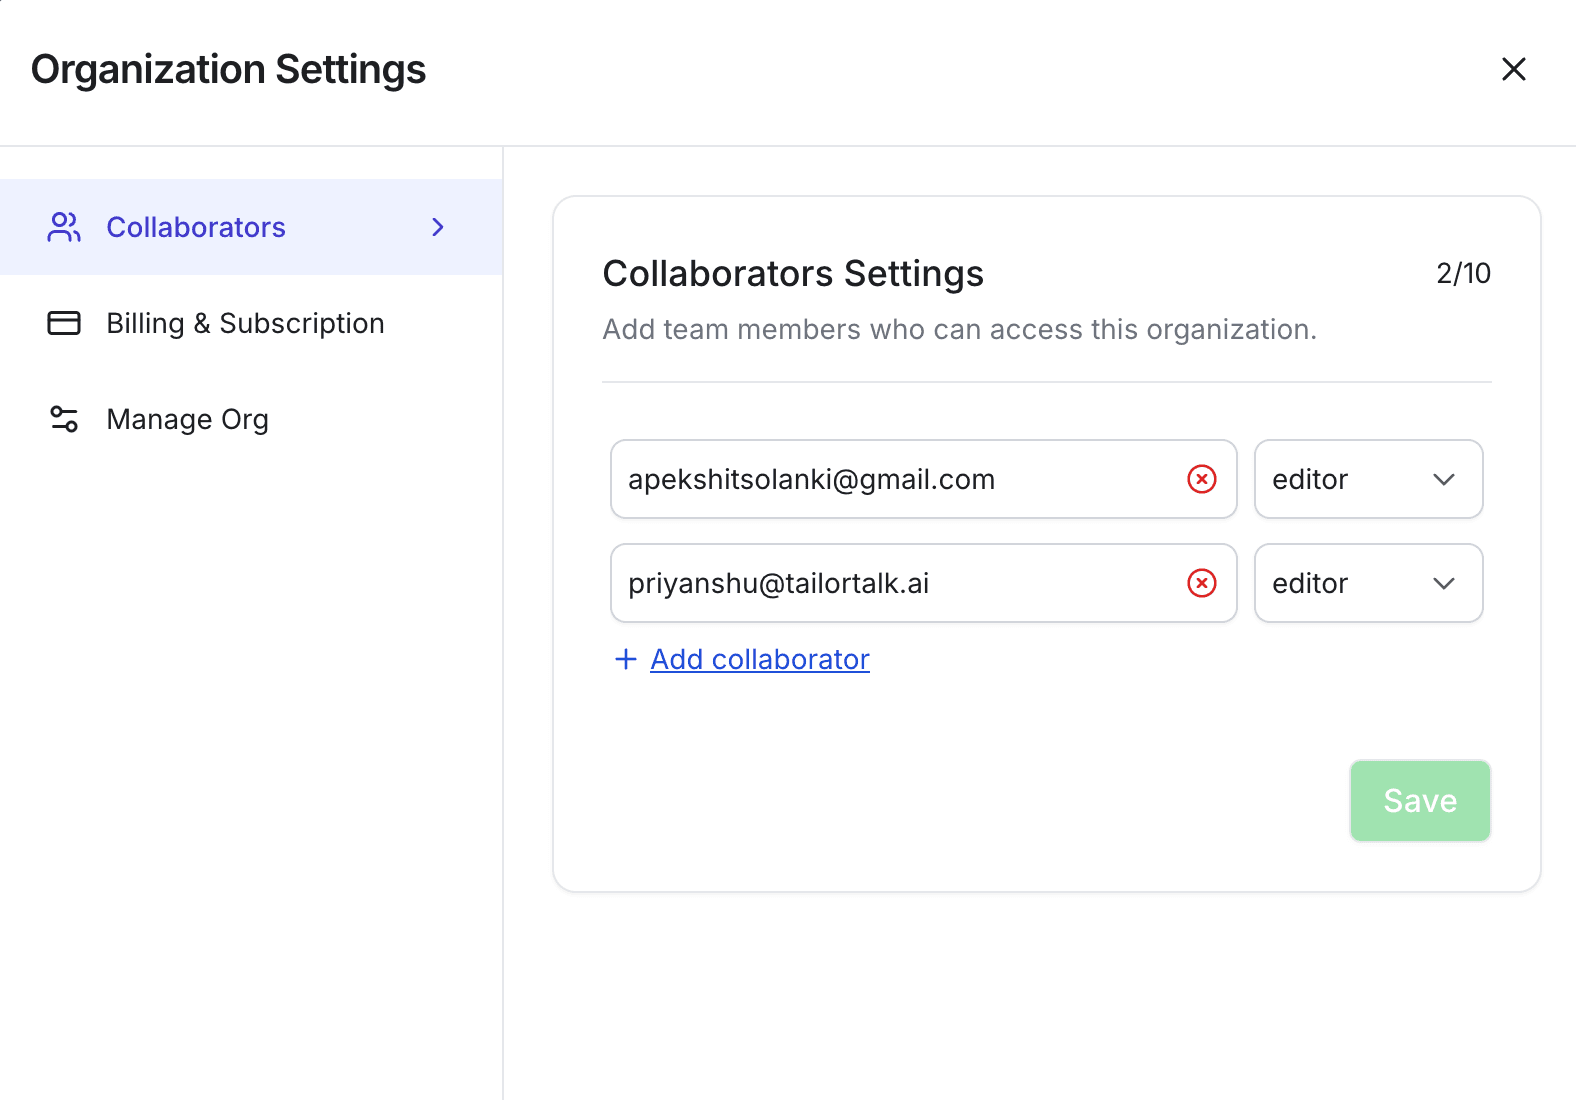Open role dropdown for priyanshu@tailortalk.ai
This screenshot has height=1100, width=1576.
(x=1368, y=583)
